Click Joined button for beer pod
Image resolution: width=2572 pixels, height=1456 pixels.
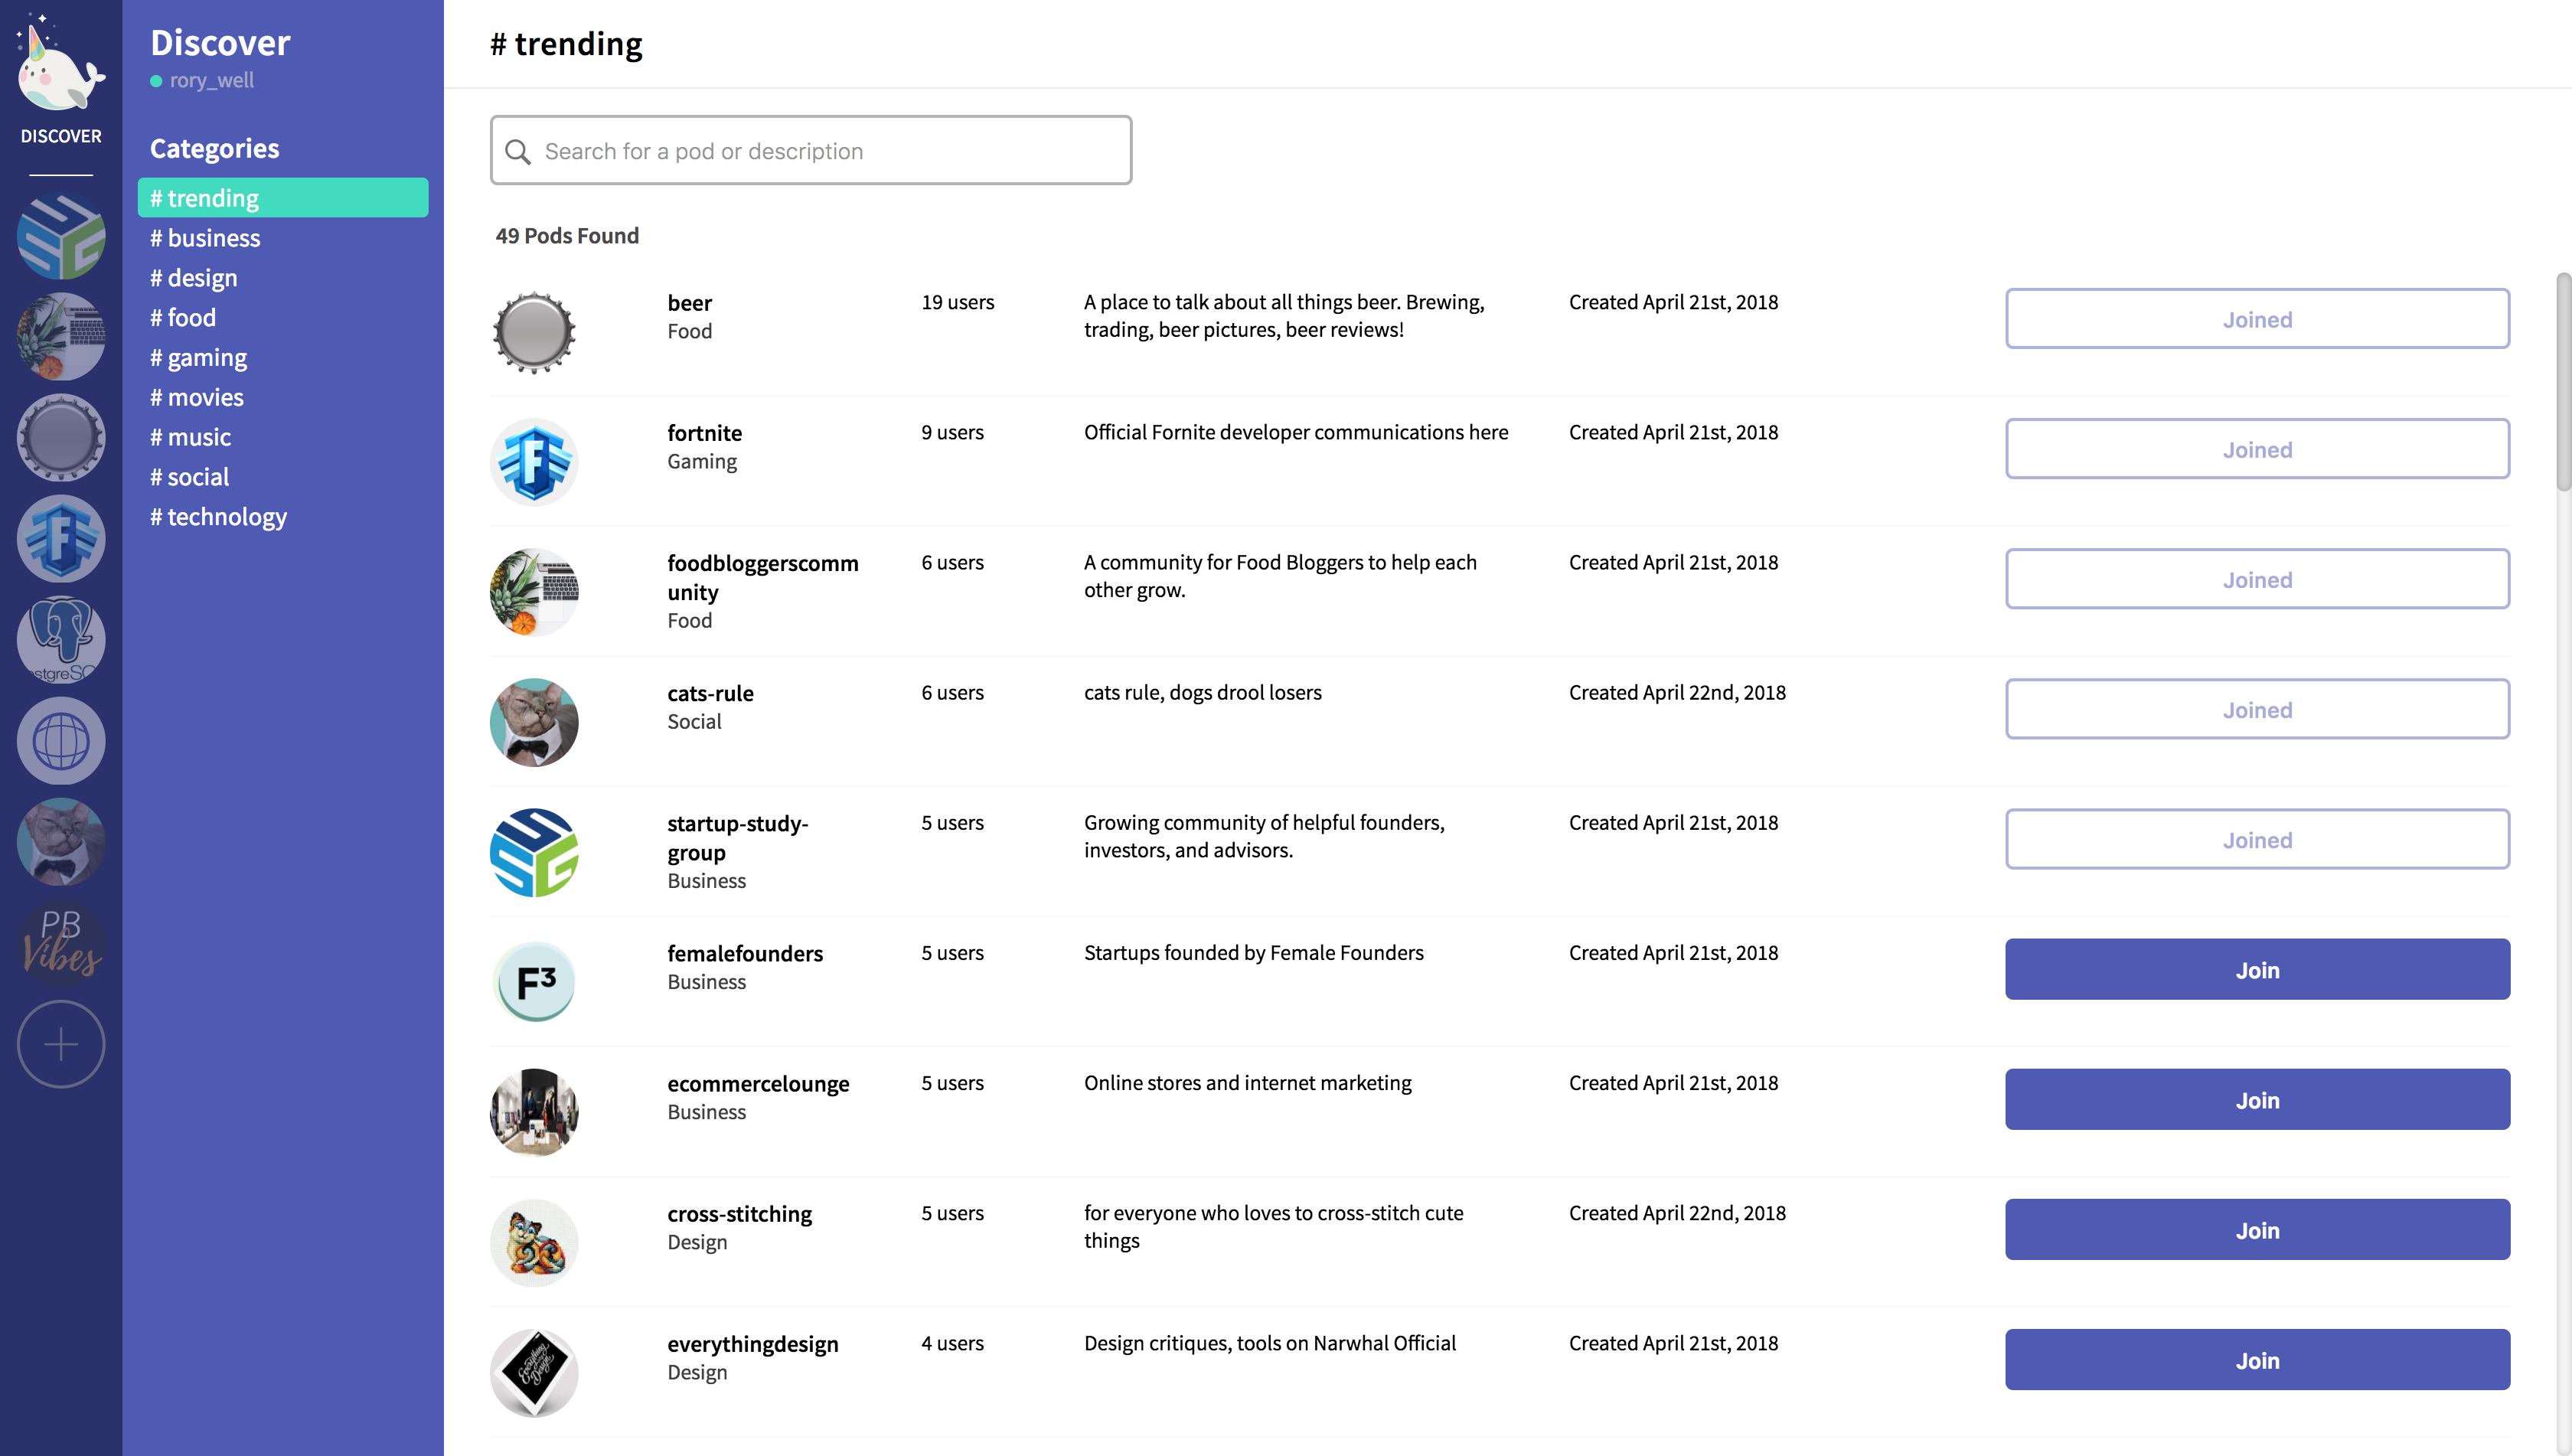point(2256,319)
